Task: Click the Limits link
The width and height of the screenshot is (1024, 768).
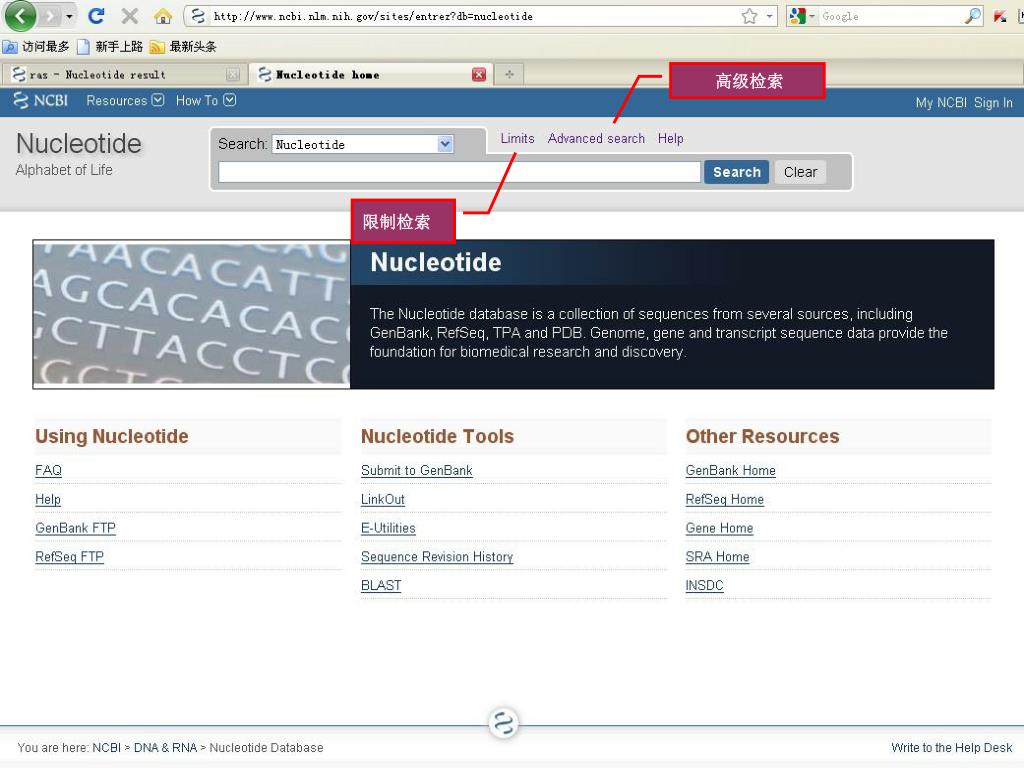Action: coord(517,138)
